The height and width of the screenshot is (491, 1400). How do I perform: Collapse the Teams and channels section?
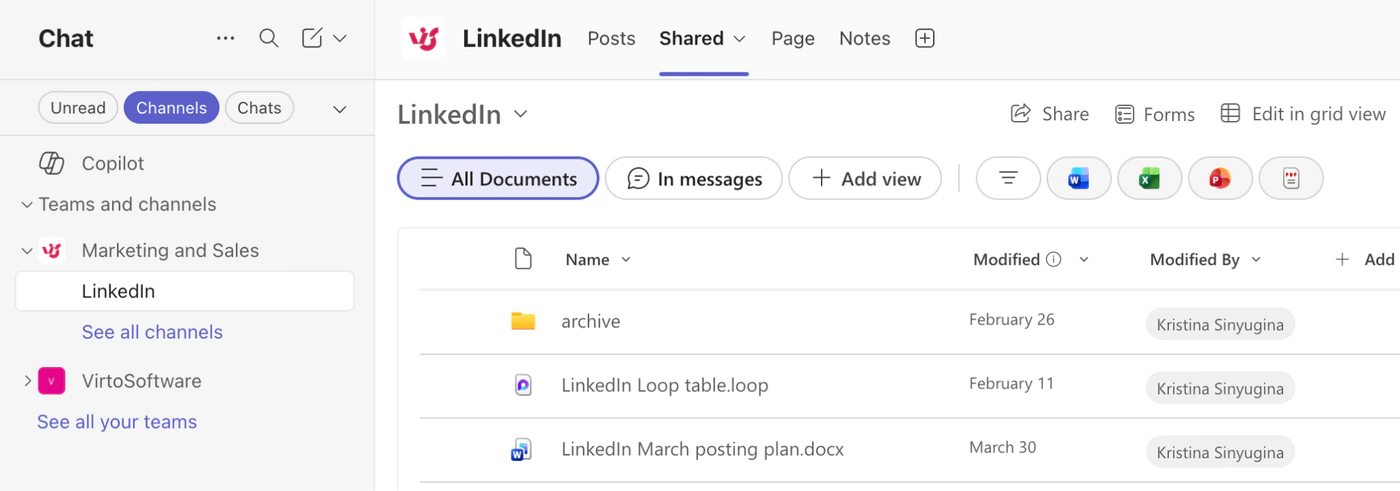(x=27, y=204)
